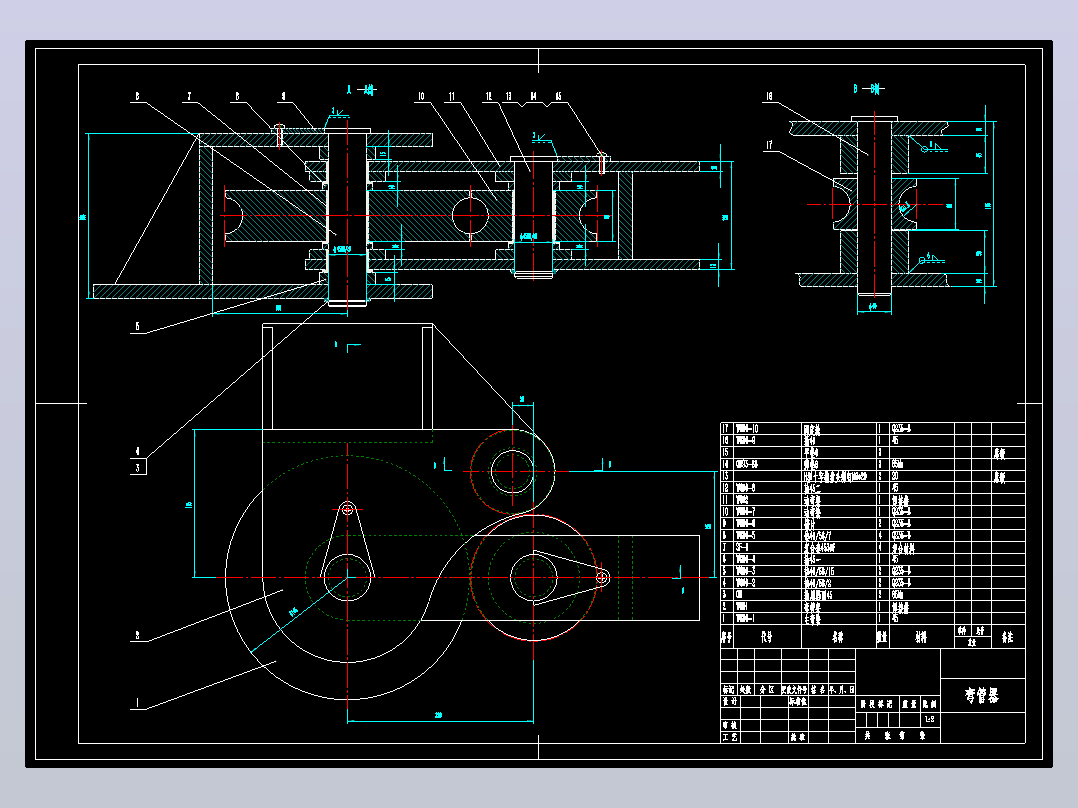
Task: Select the large bending wheel circle in plan view
Action: click(347, 578)
